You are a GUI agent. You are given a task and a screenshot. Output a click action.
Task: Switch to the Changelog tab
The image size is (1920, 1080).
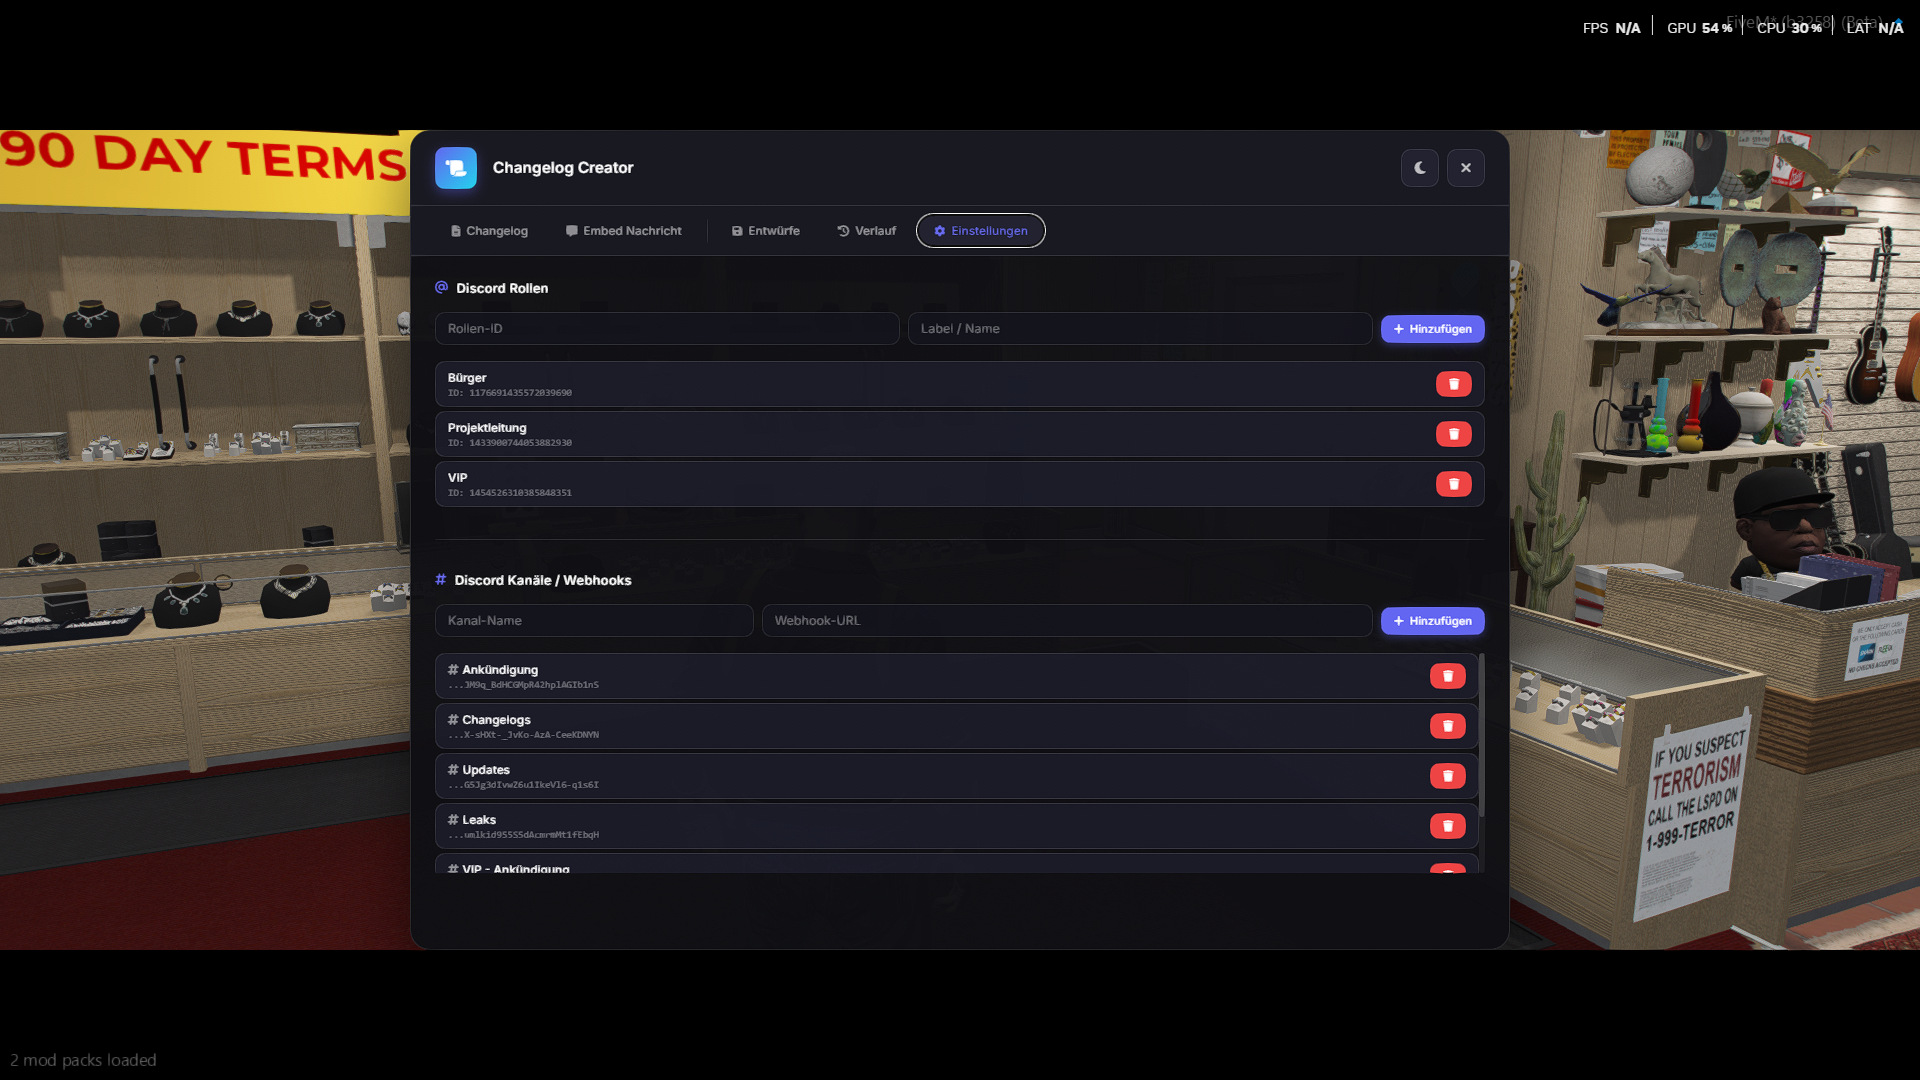[x=489, y=231]
